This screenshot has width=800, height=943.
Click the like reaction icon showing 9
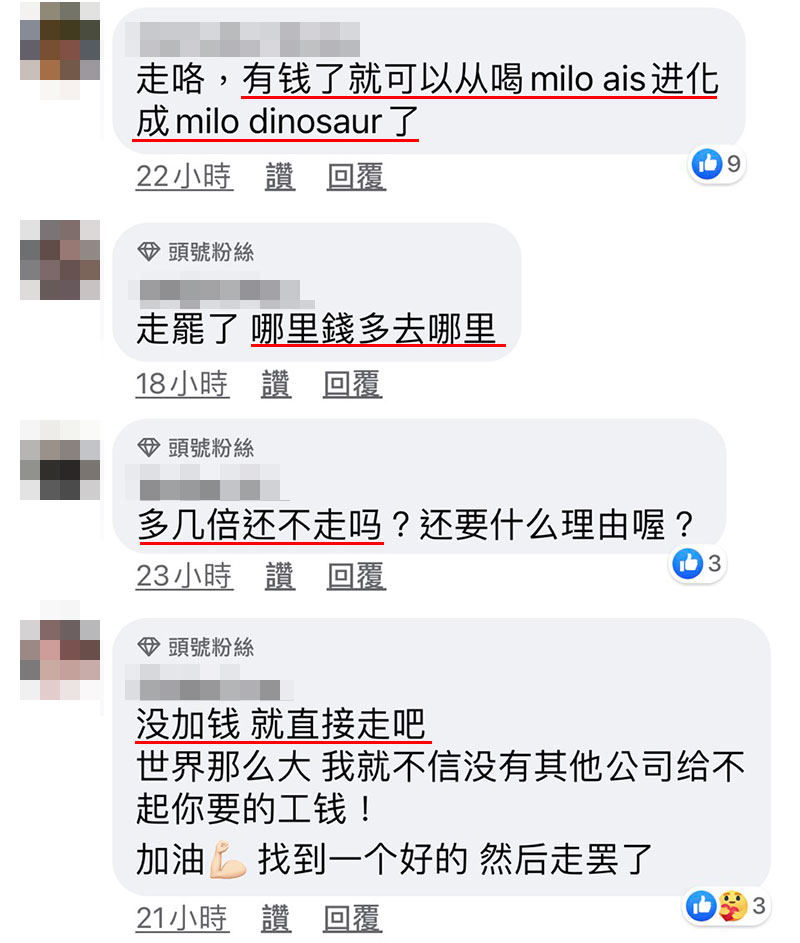coord(707,164)
